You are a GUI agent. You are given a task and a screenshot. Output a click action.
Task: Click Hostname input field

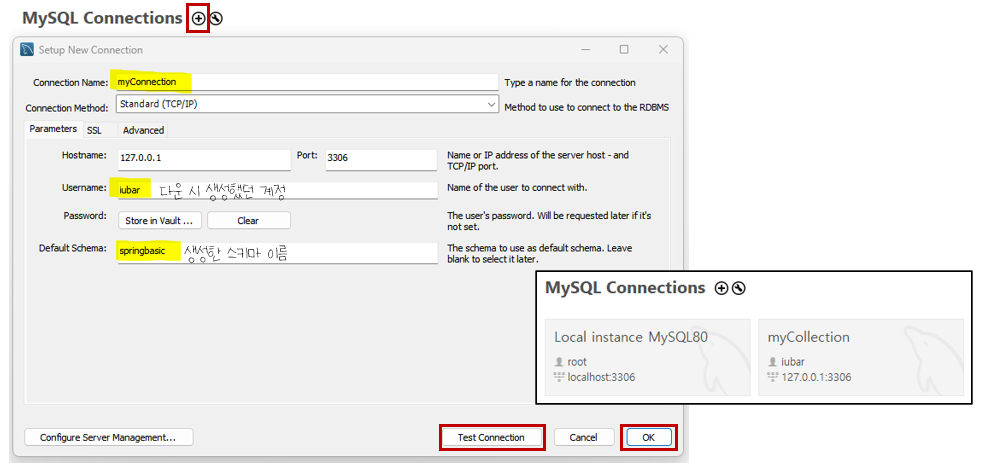coord(203,158)
